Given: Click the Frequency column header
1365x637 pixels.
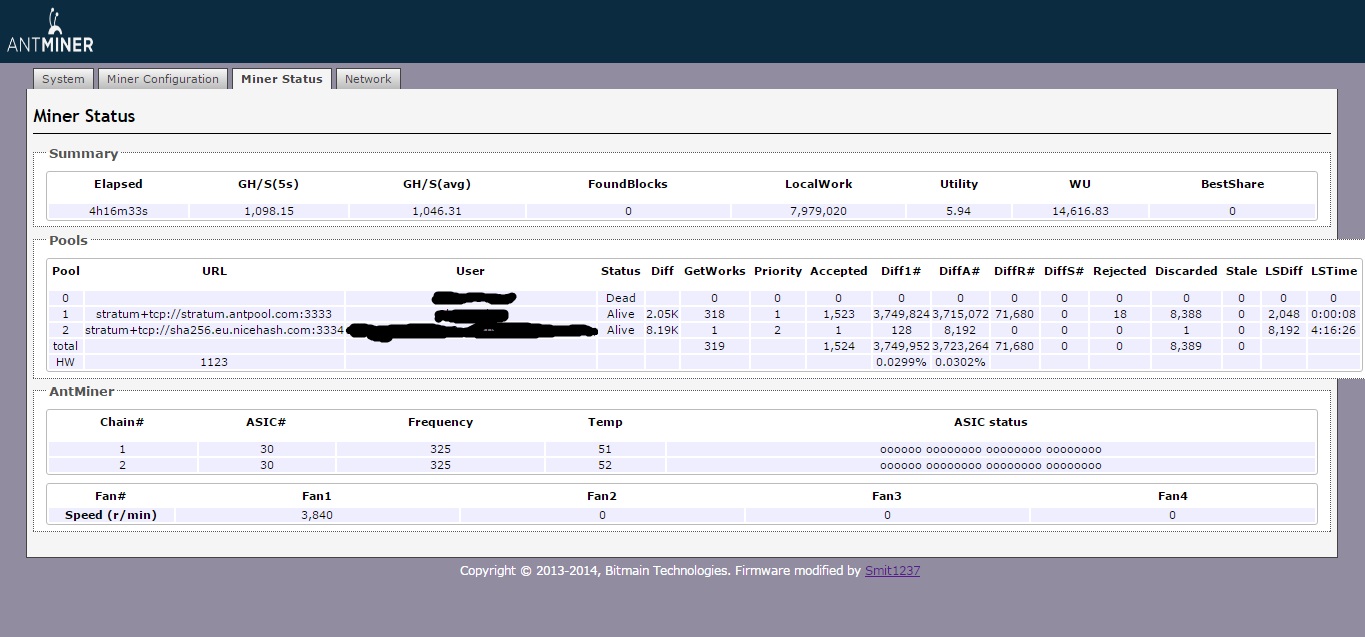Looking at the screenshot, I should [x=440, y=422].
